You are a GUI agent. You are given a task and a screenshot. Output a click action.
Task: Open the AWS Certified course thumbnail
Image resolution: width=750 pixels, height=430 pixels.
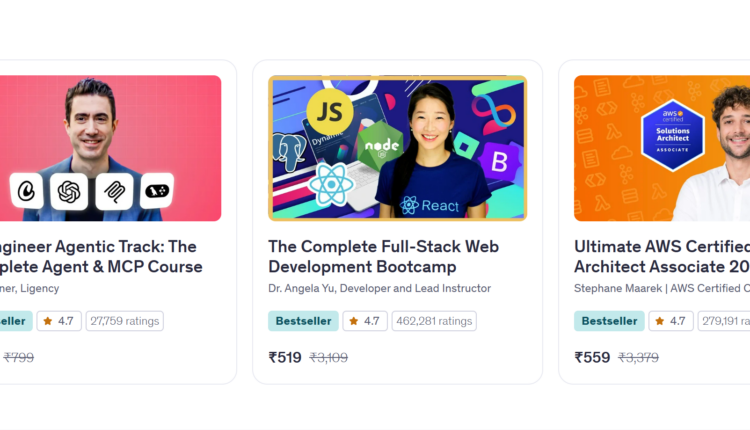[x=662, y=148]
